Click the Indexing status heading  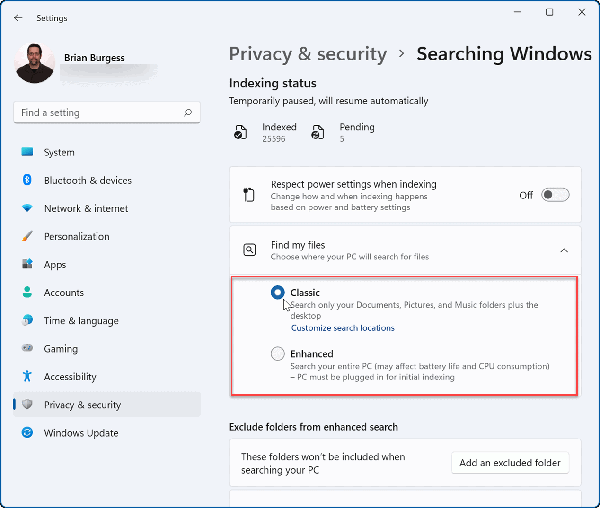click(x=272, y=83)
